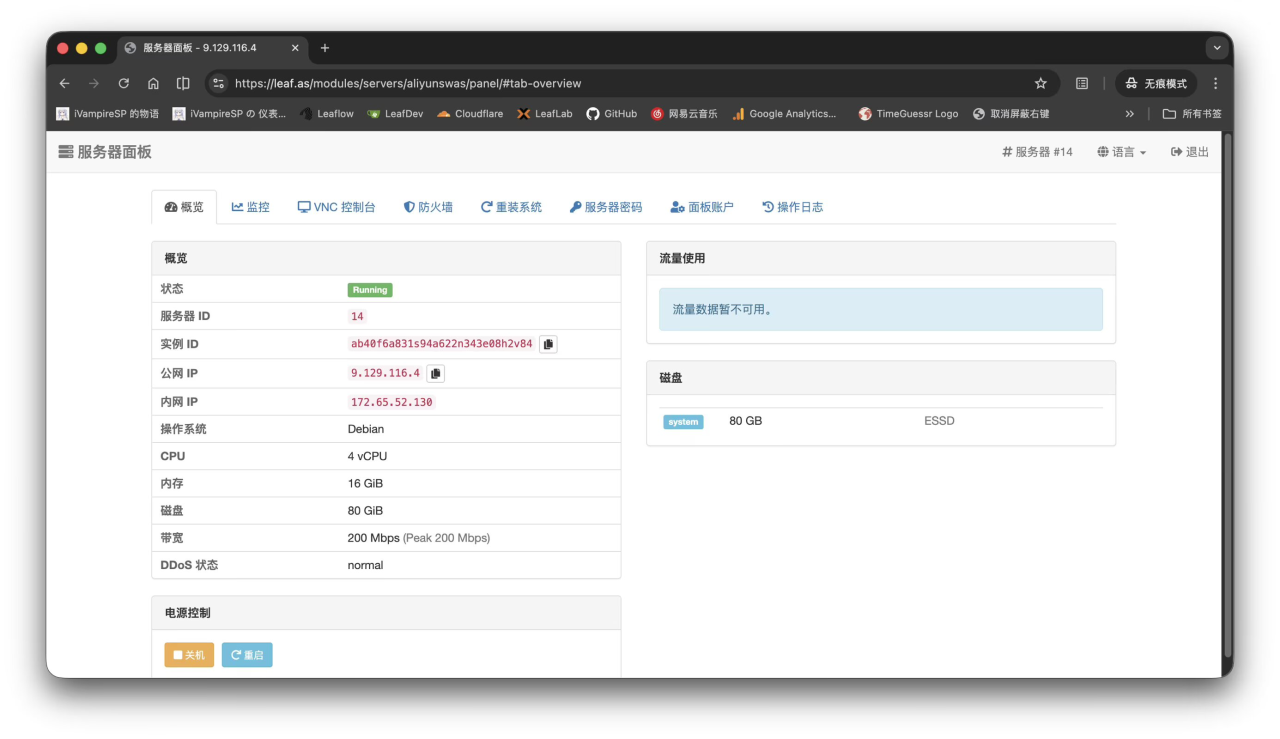1280x739 pixels.
Task: Copy the public IP address
Action: (x=435, y=373)
